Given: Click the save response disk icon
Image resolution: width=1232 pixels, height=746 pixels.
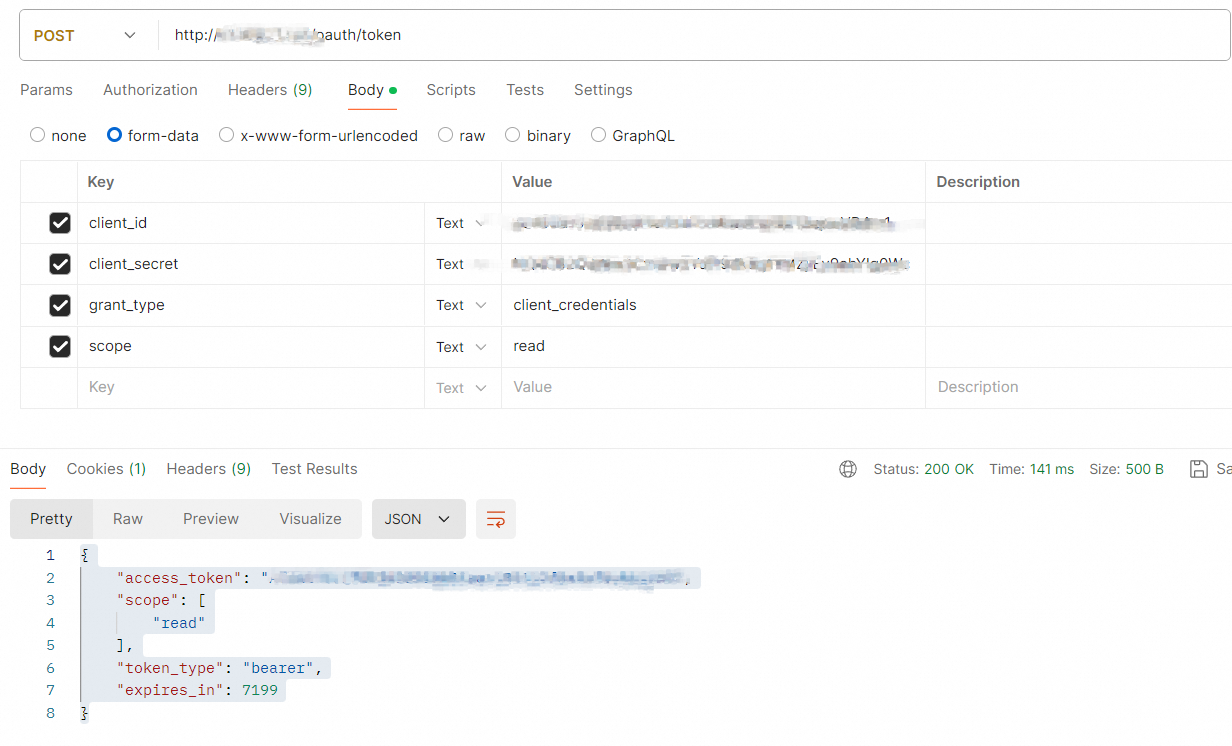Looking at the screenshot, I should [x=1198, y=469].
